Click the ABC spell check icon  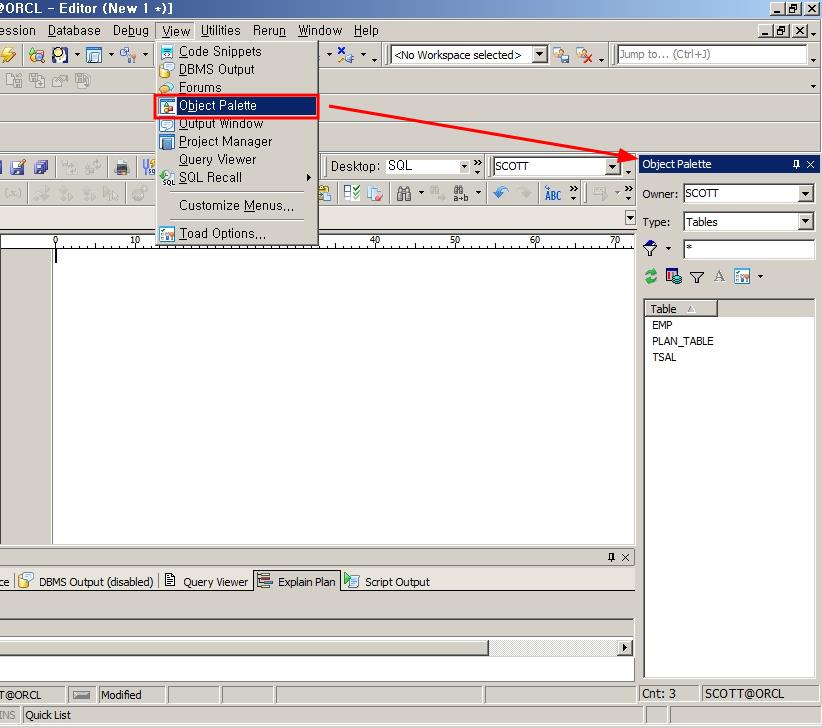(x=553, y=193)
